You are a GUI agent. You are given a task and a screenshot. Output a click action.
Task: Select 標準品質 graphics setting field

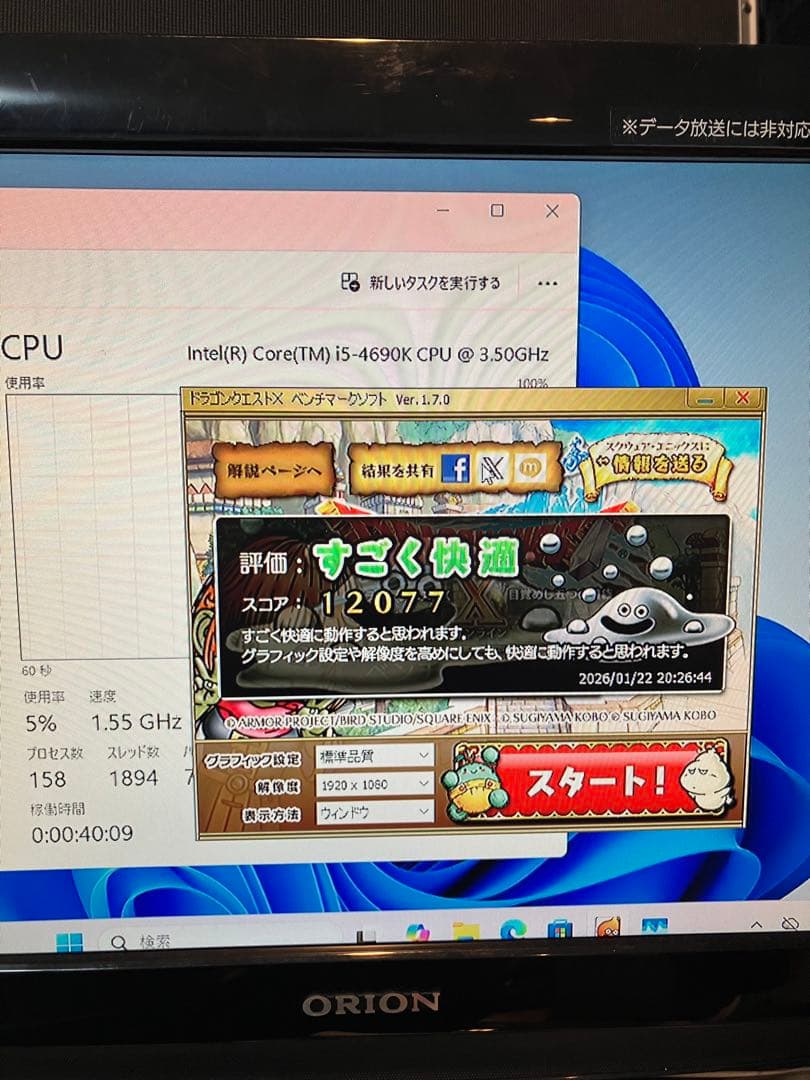pyautogui.click(x=360, y=757)
